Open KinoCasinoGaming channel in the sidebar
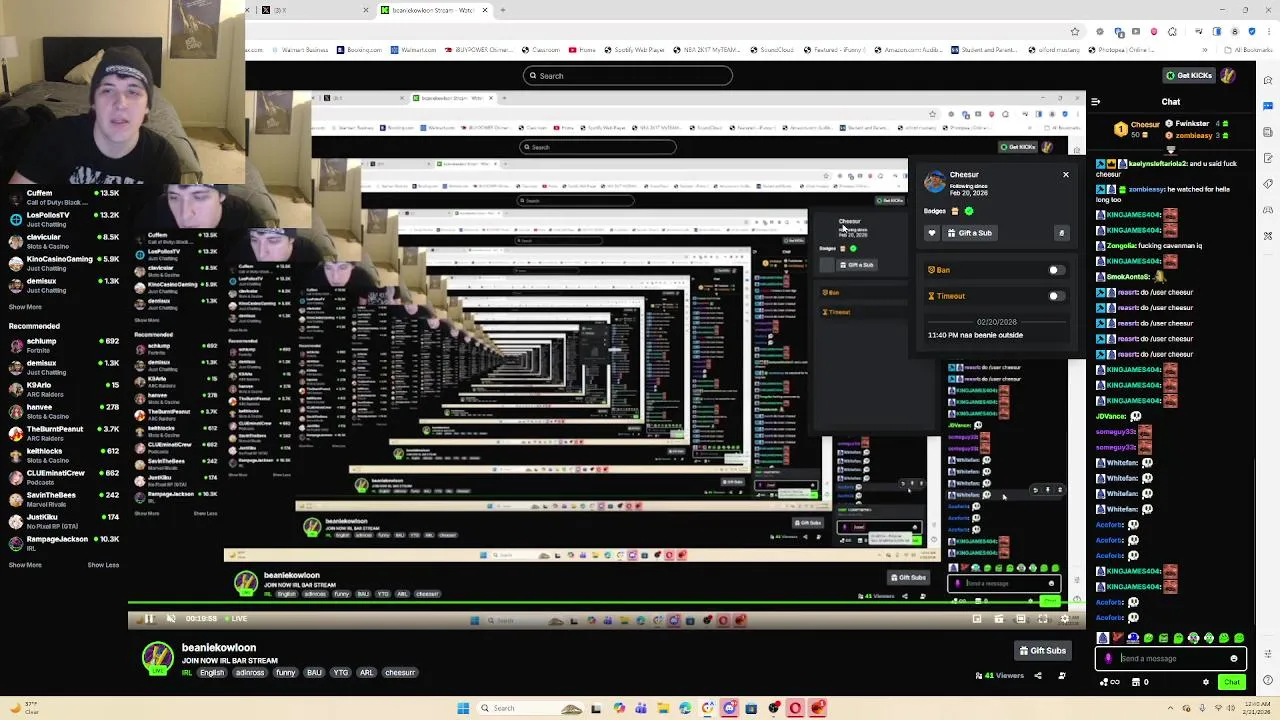The height and width of the screenshot is (720, 1280). tap(62, 263)
